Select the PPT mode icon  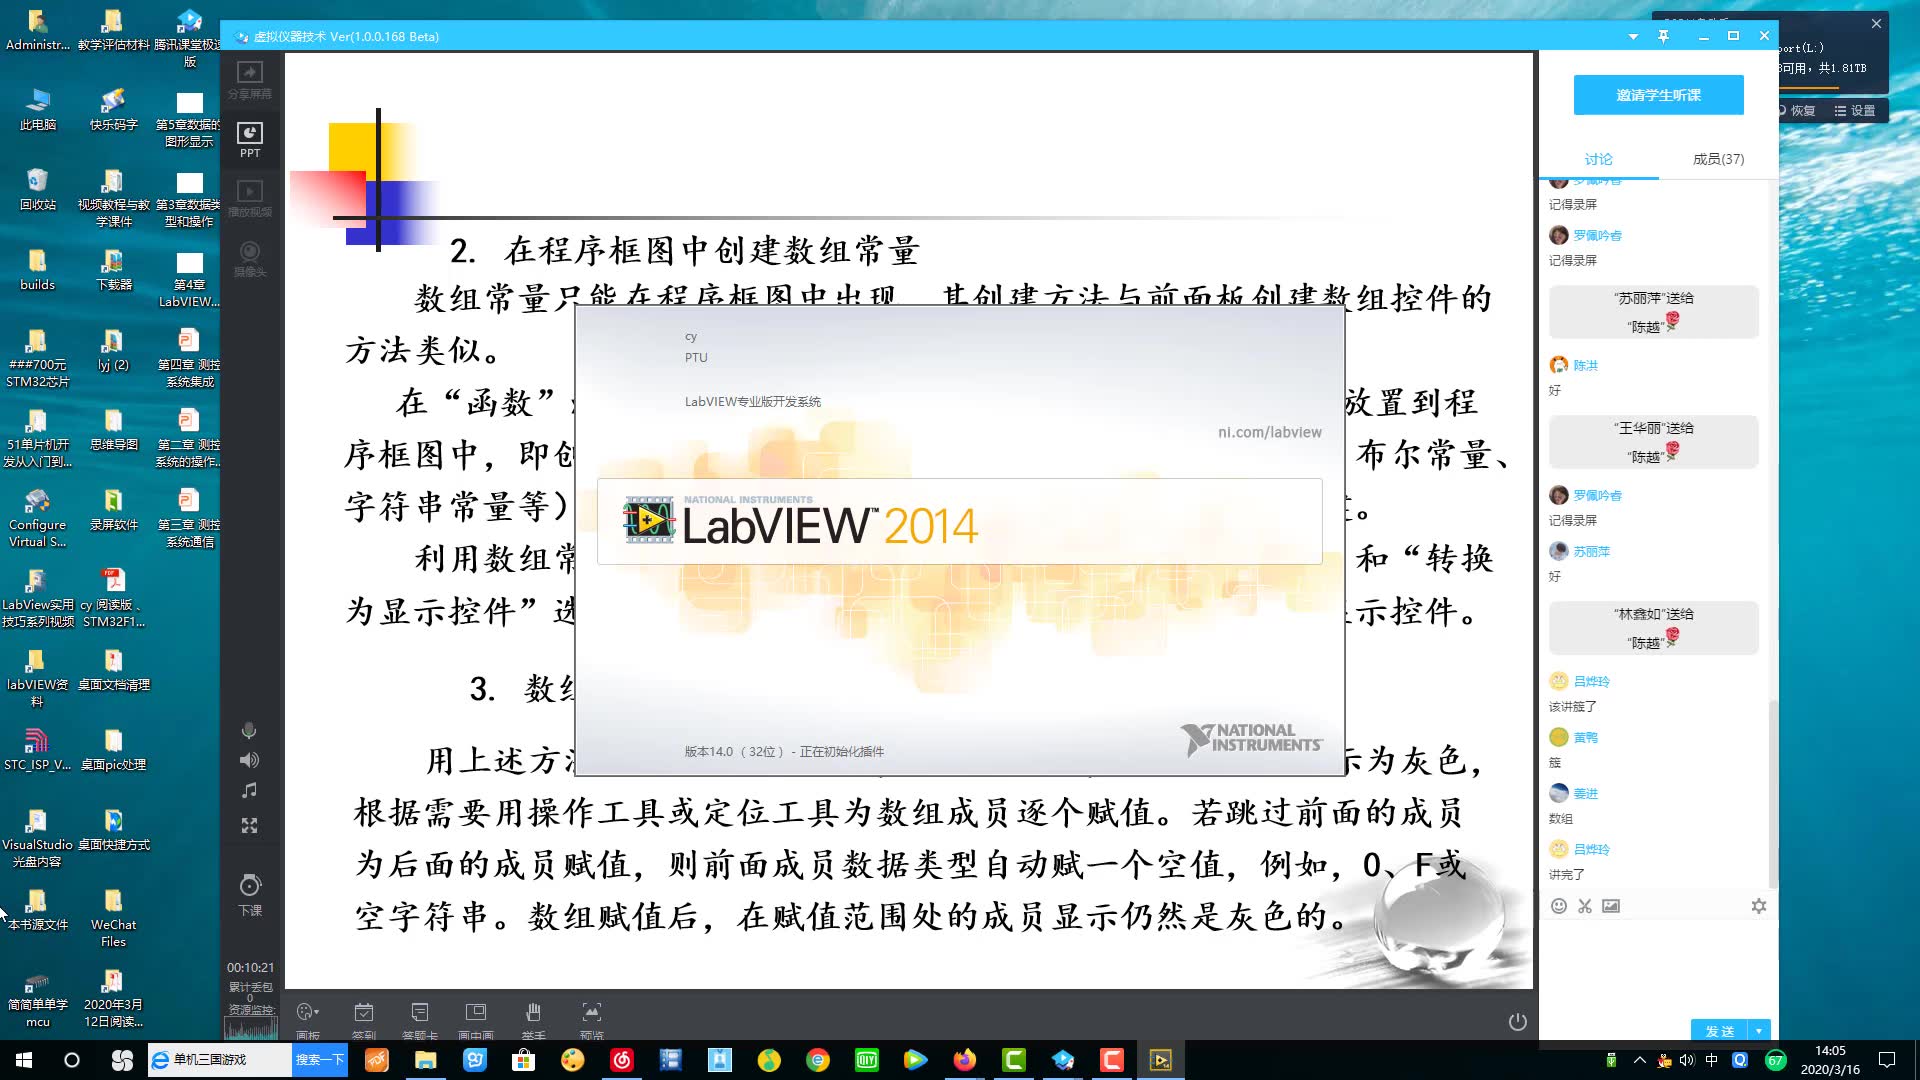[250, 140]
